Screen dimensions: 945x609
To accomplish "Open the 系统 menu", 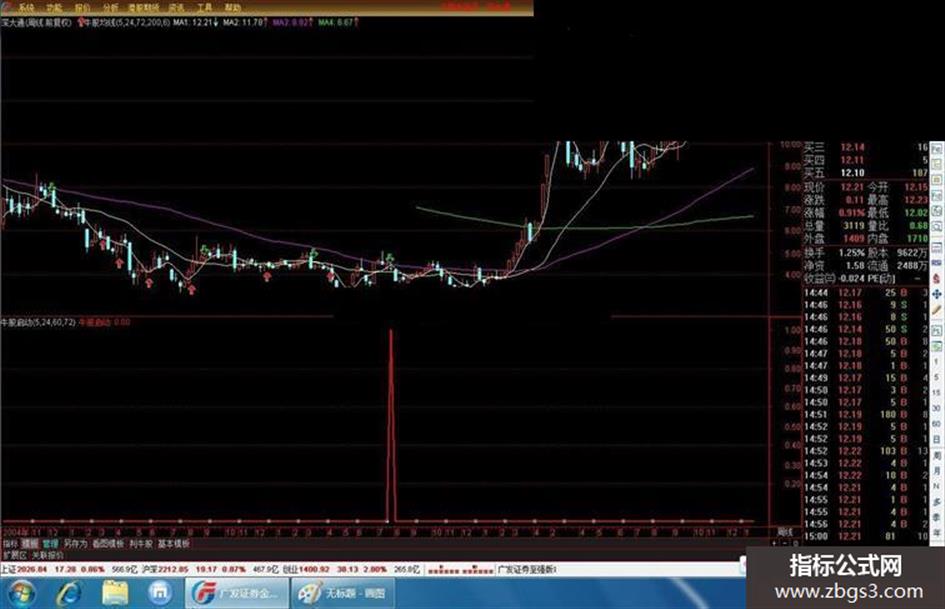I will 25,7.
